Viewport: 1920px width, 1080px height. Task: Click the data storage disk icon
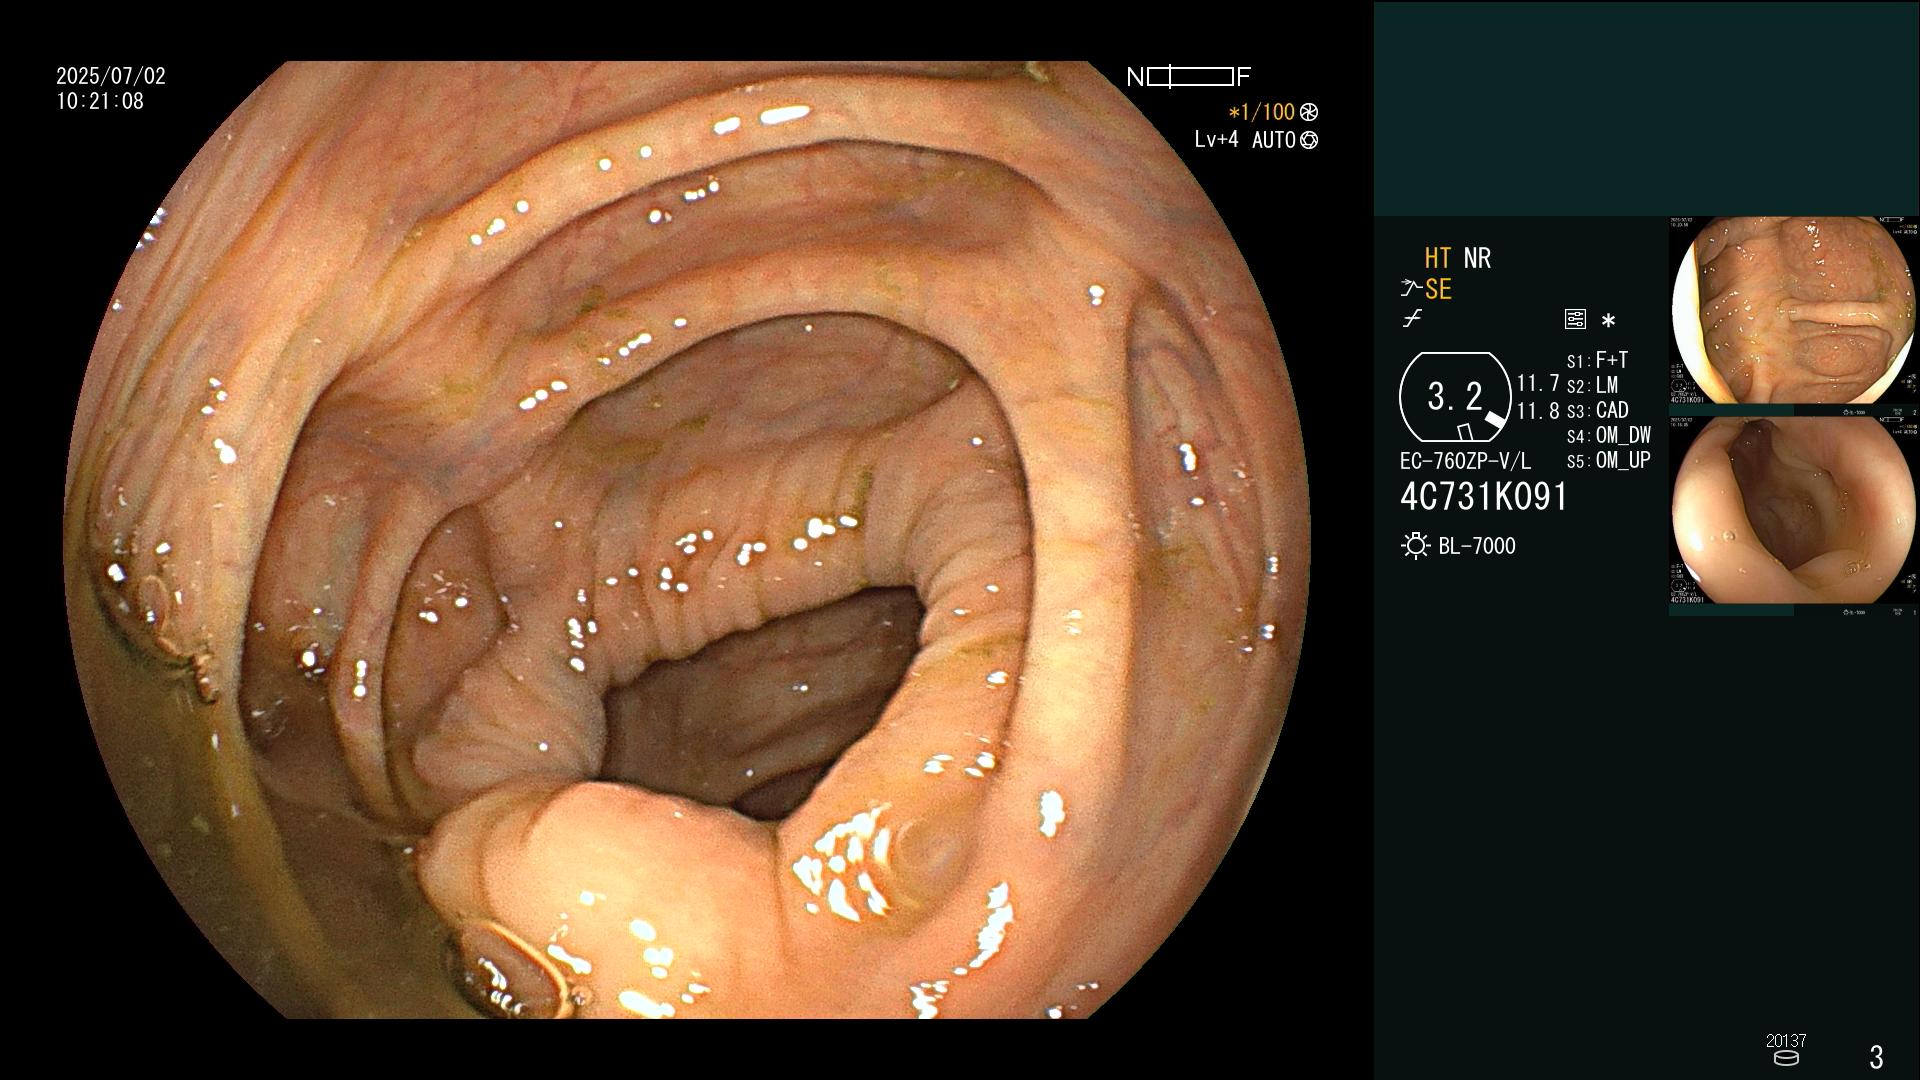(1785, 1058)
